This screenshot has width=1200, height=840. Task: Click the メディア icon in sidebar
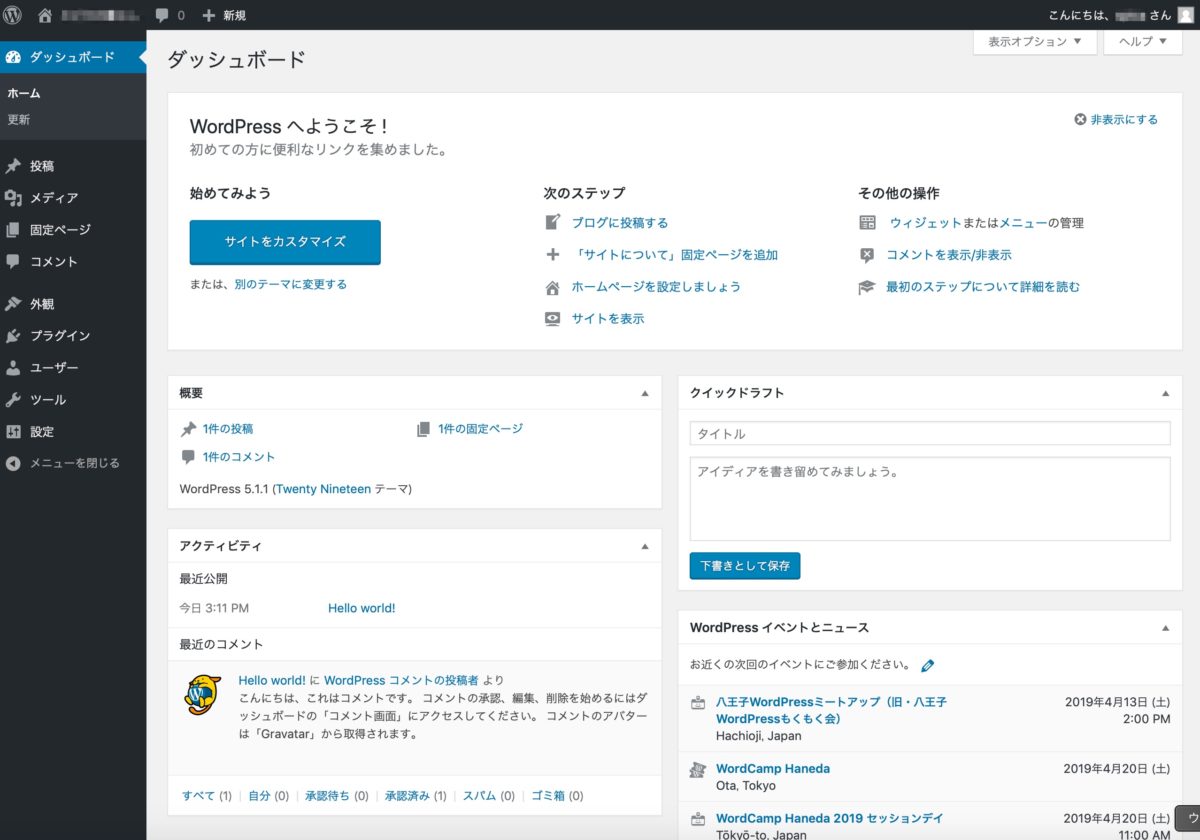pos(13,198)
